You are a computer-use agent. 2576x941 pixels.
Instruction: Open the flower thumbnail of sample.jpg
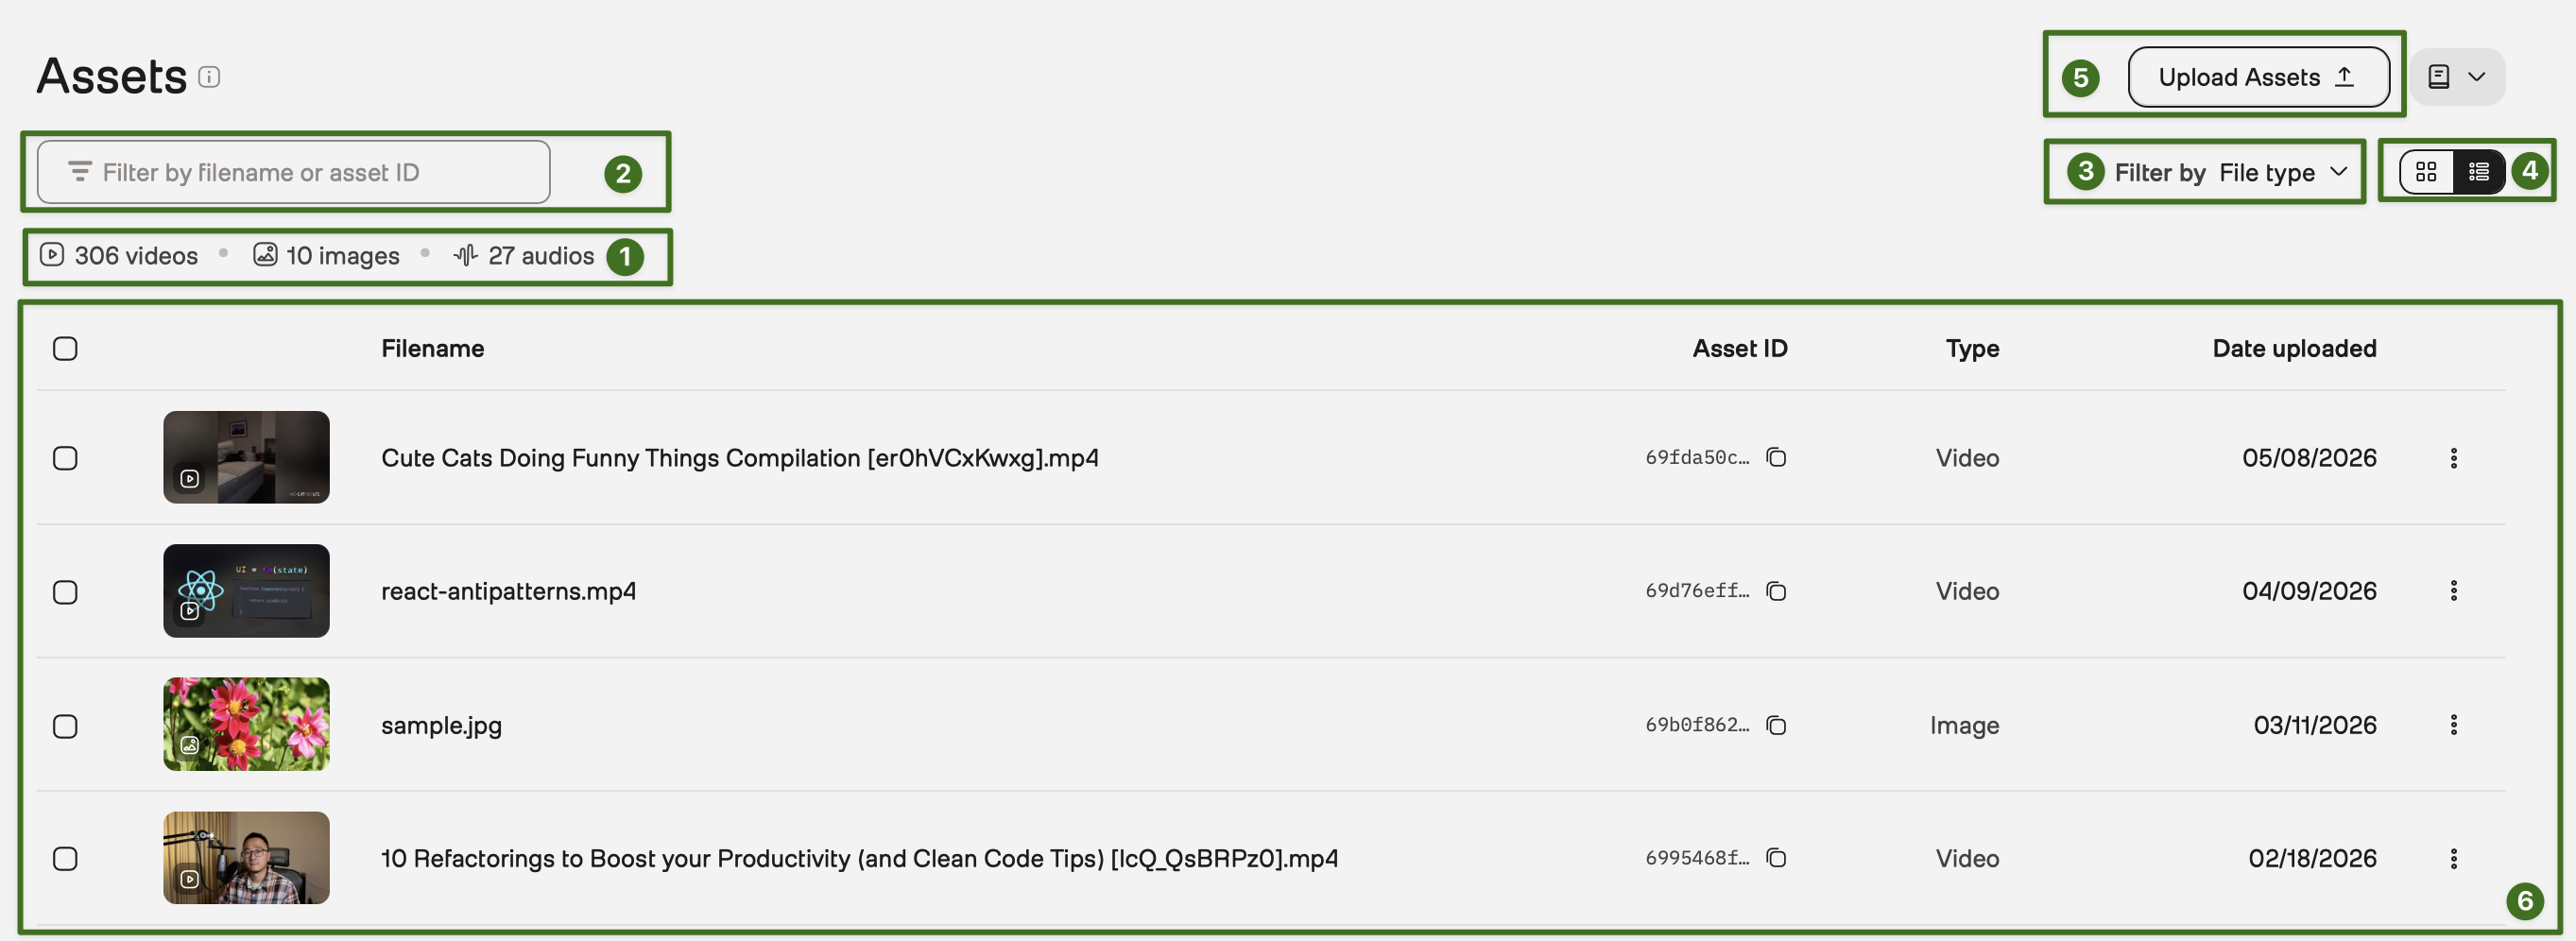(246, 724)
